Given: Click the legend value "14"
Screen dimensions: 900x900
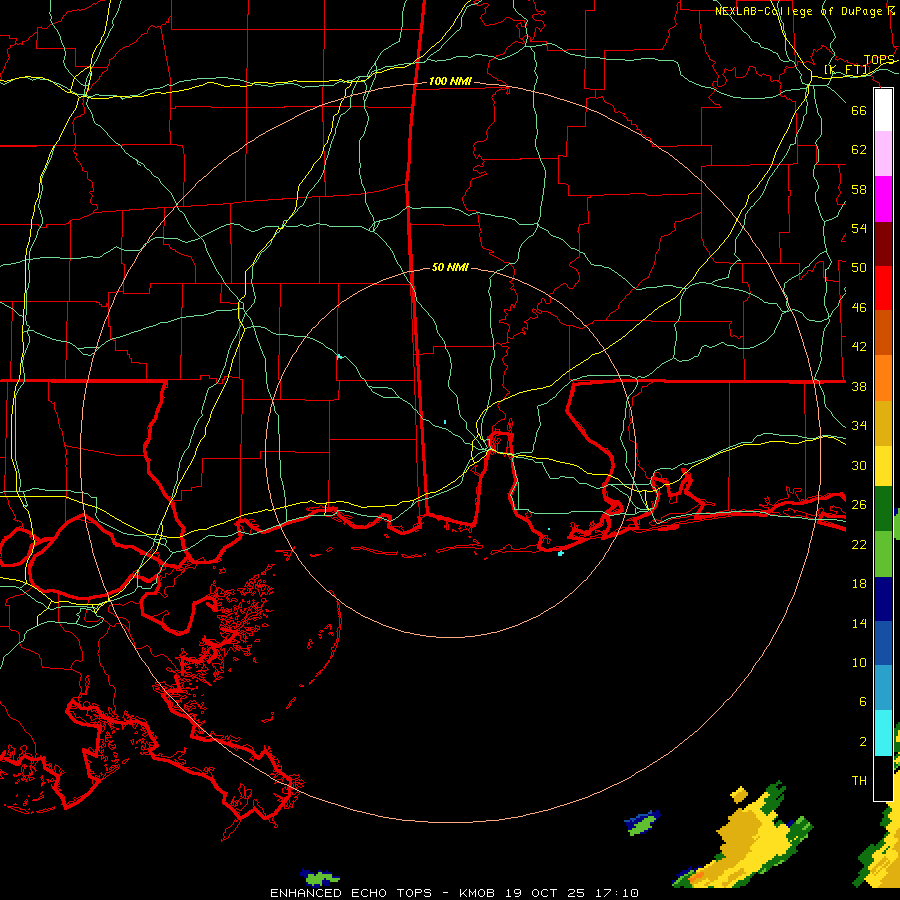Looking at the screenshot, I should pyautogui.click(x=859, y=623).
